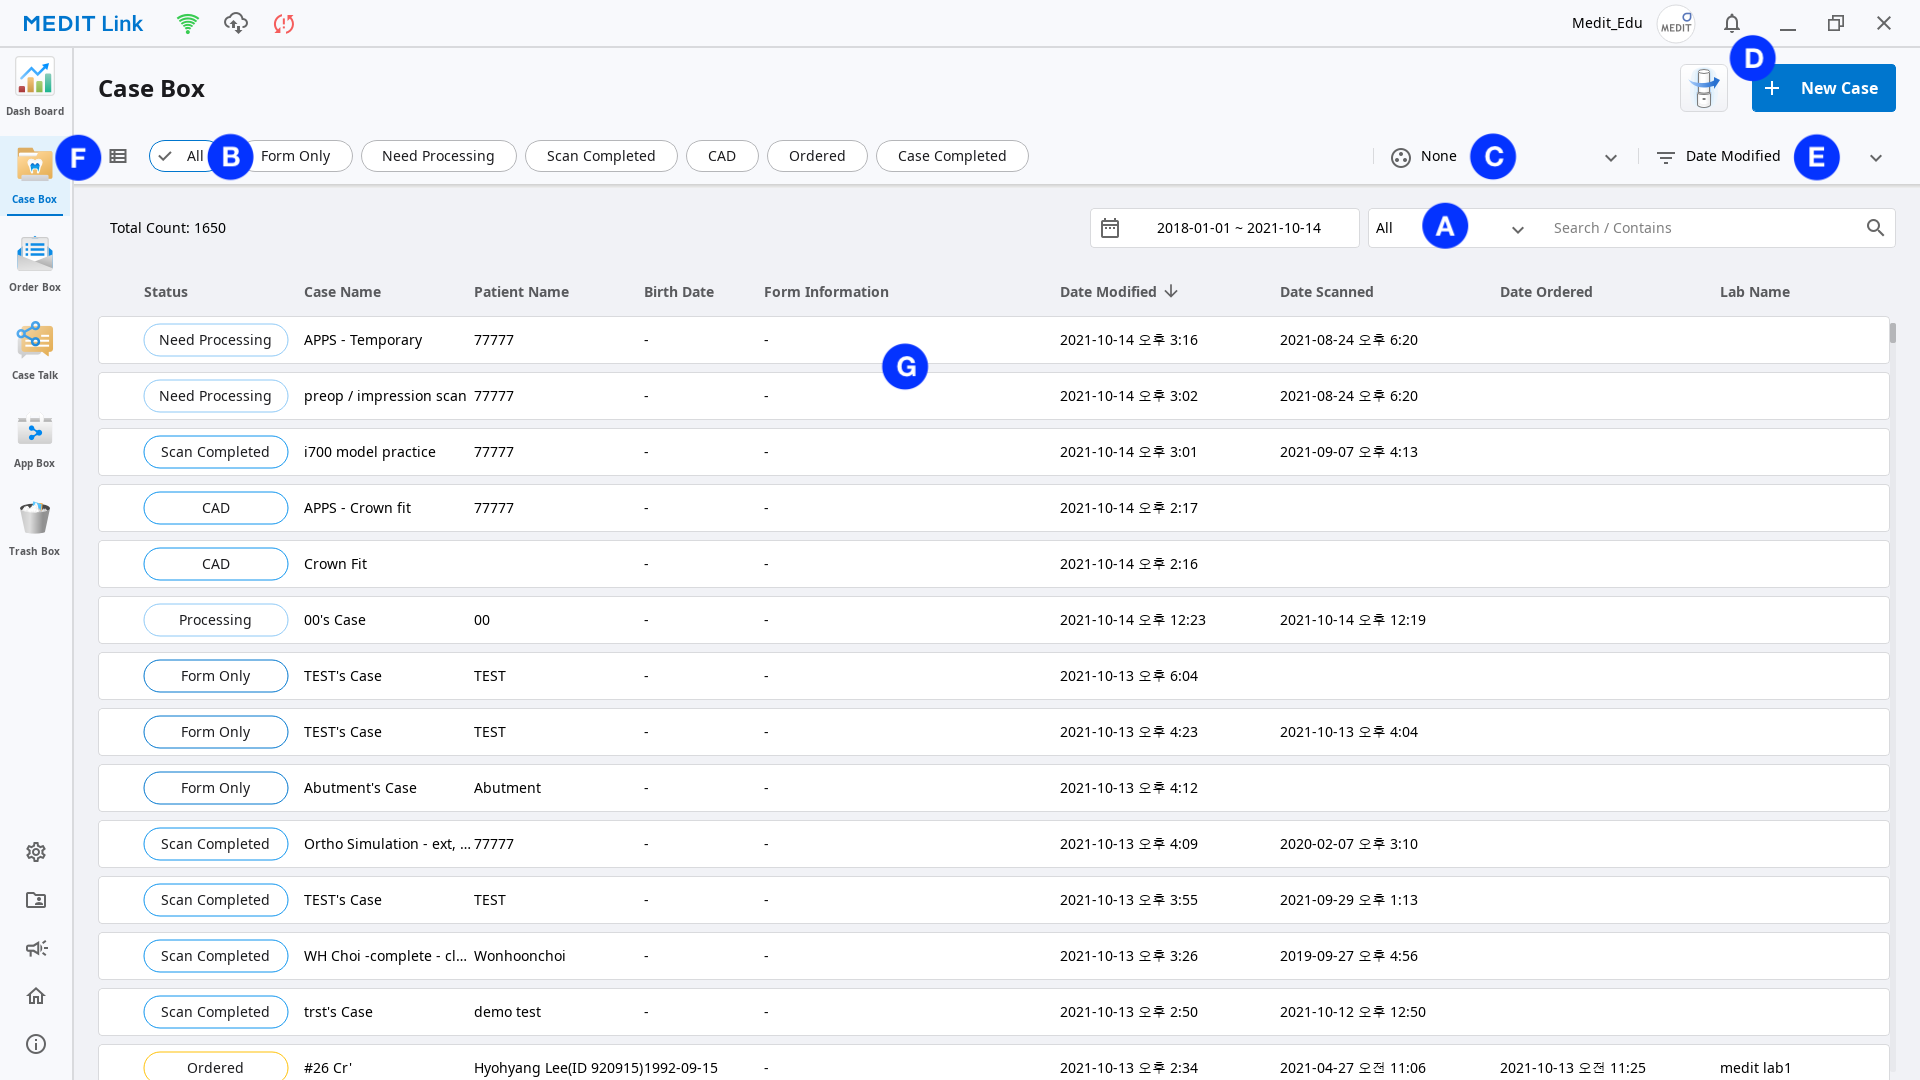Image resolution: width=1920 pixels, height=1080 pixels.
Task: Toggle the Need Processing filter chip
Action: (x=438, y=156)
